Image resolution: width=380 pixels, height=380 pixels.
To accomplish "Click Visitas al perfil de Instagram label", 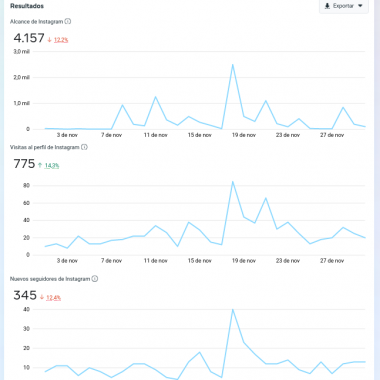I will tap(45, 147).
